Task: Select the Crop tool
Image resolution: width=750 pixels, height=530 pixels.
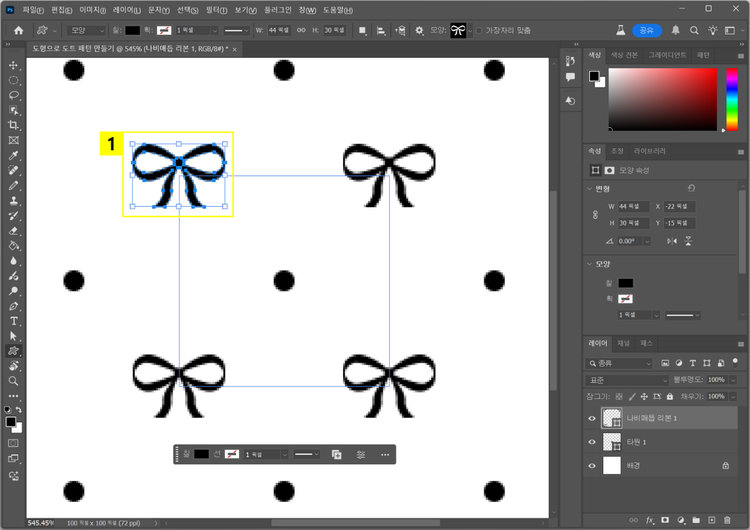Action: pos(14,125)
